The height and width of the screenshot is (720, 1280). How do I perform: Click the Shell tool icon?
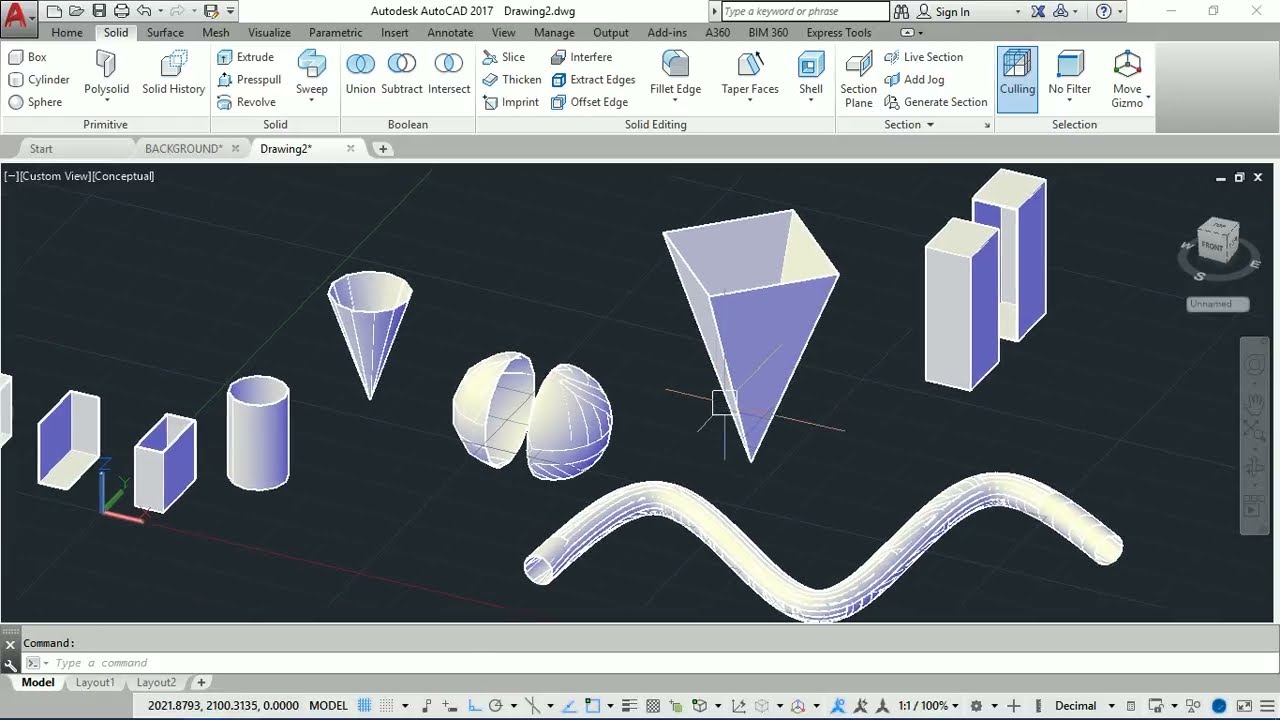[x=811, y=65]
